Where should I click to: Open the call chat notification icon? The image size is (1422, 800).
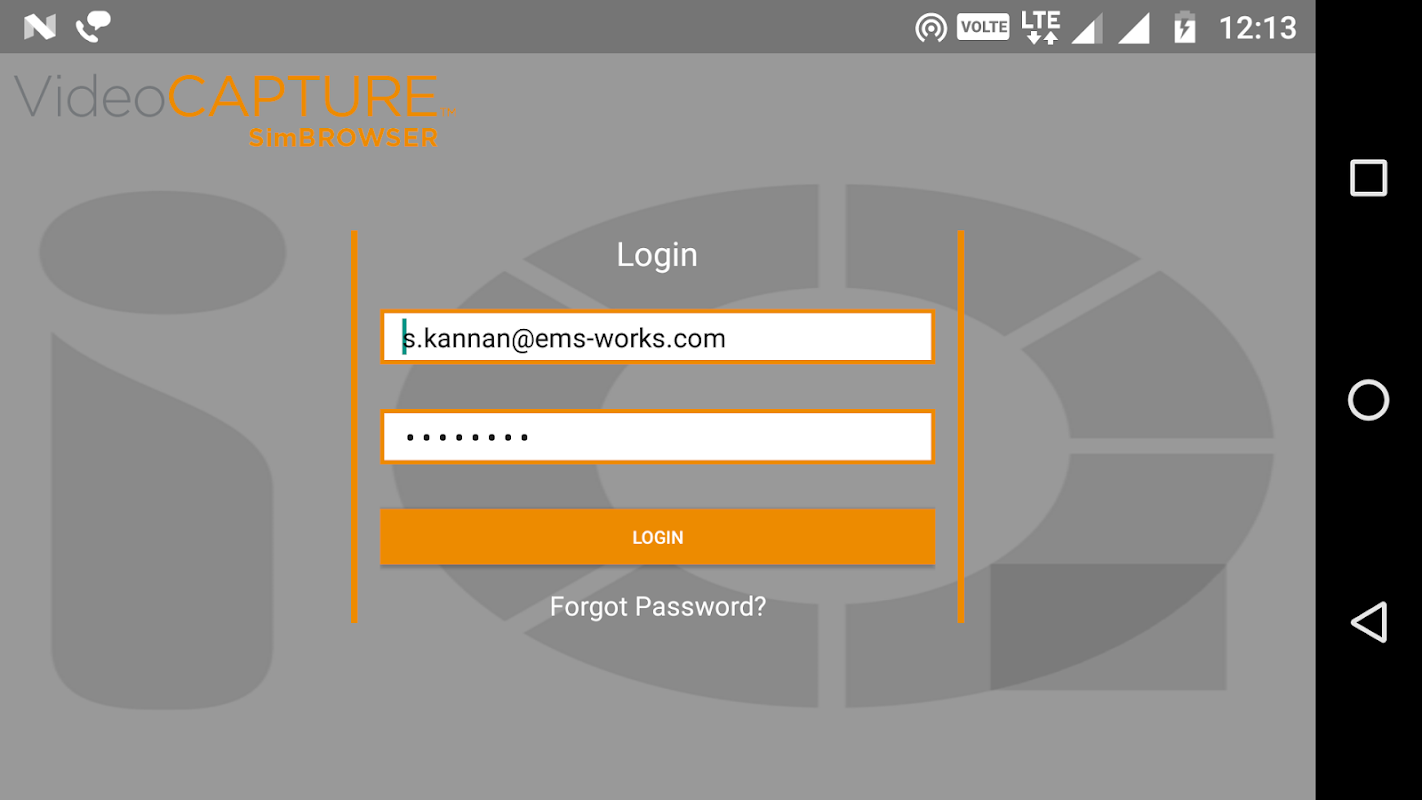pos(94,27)
